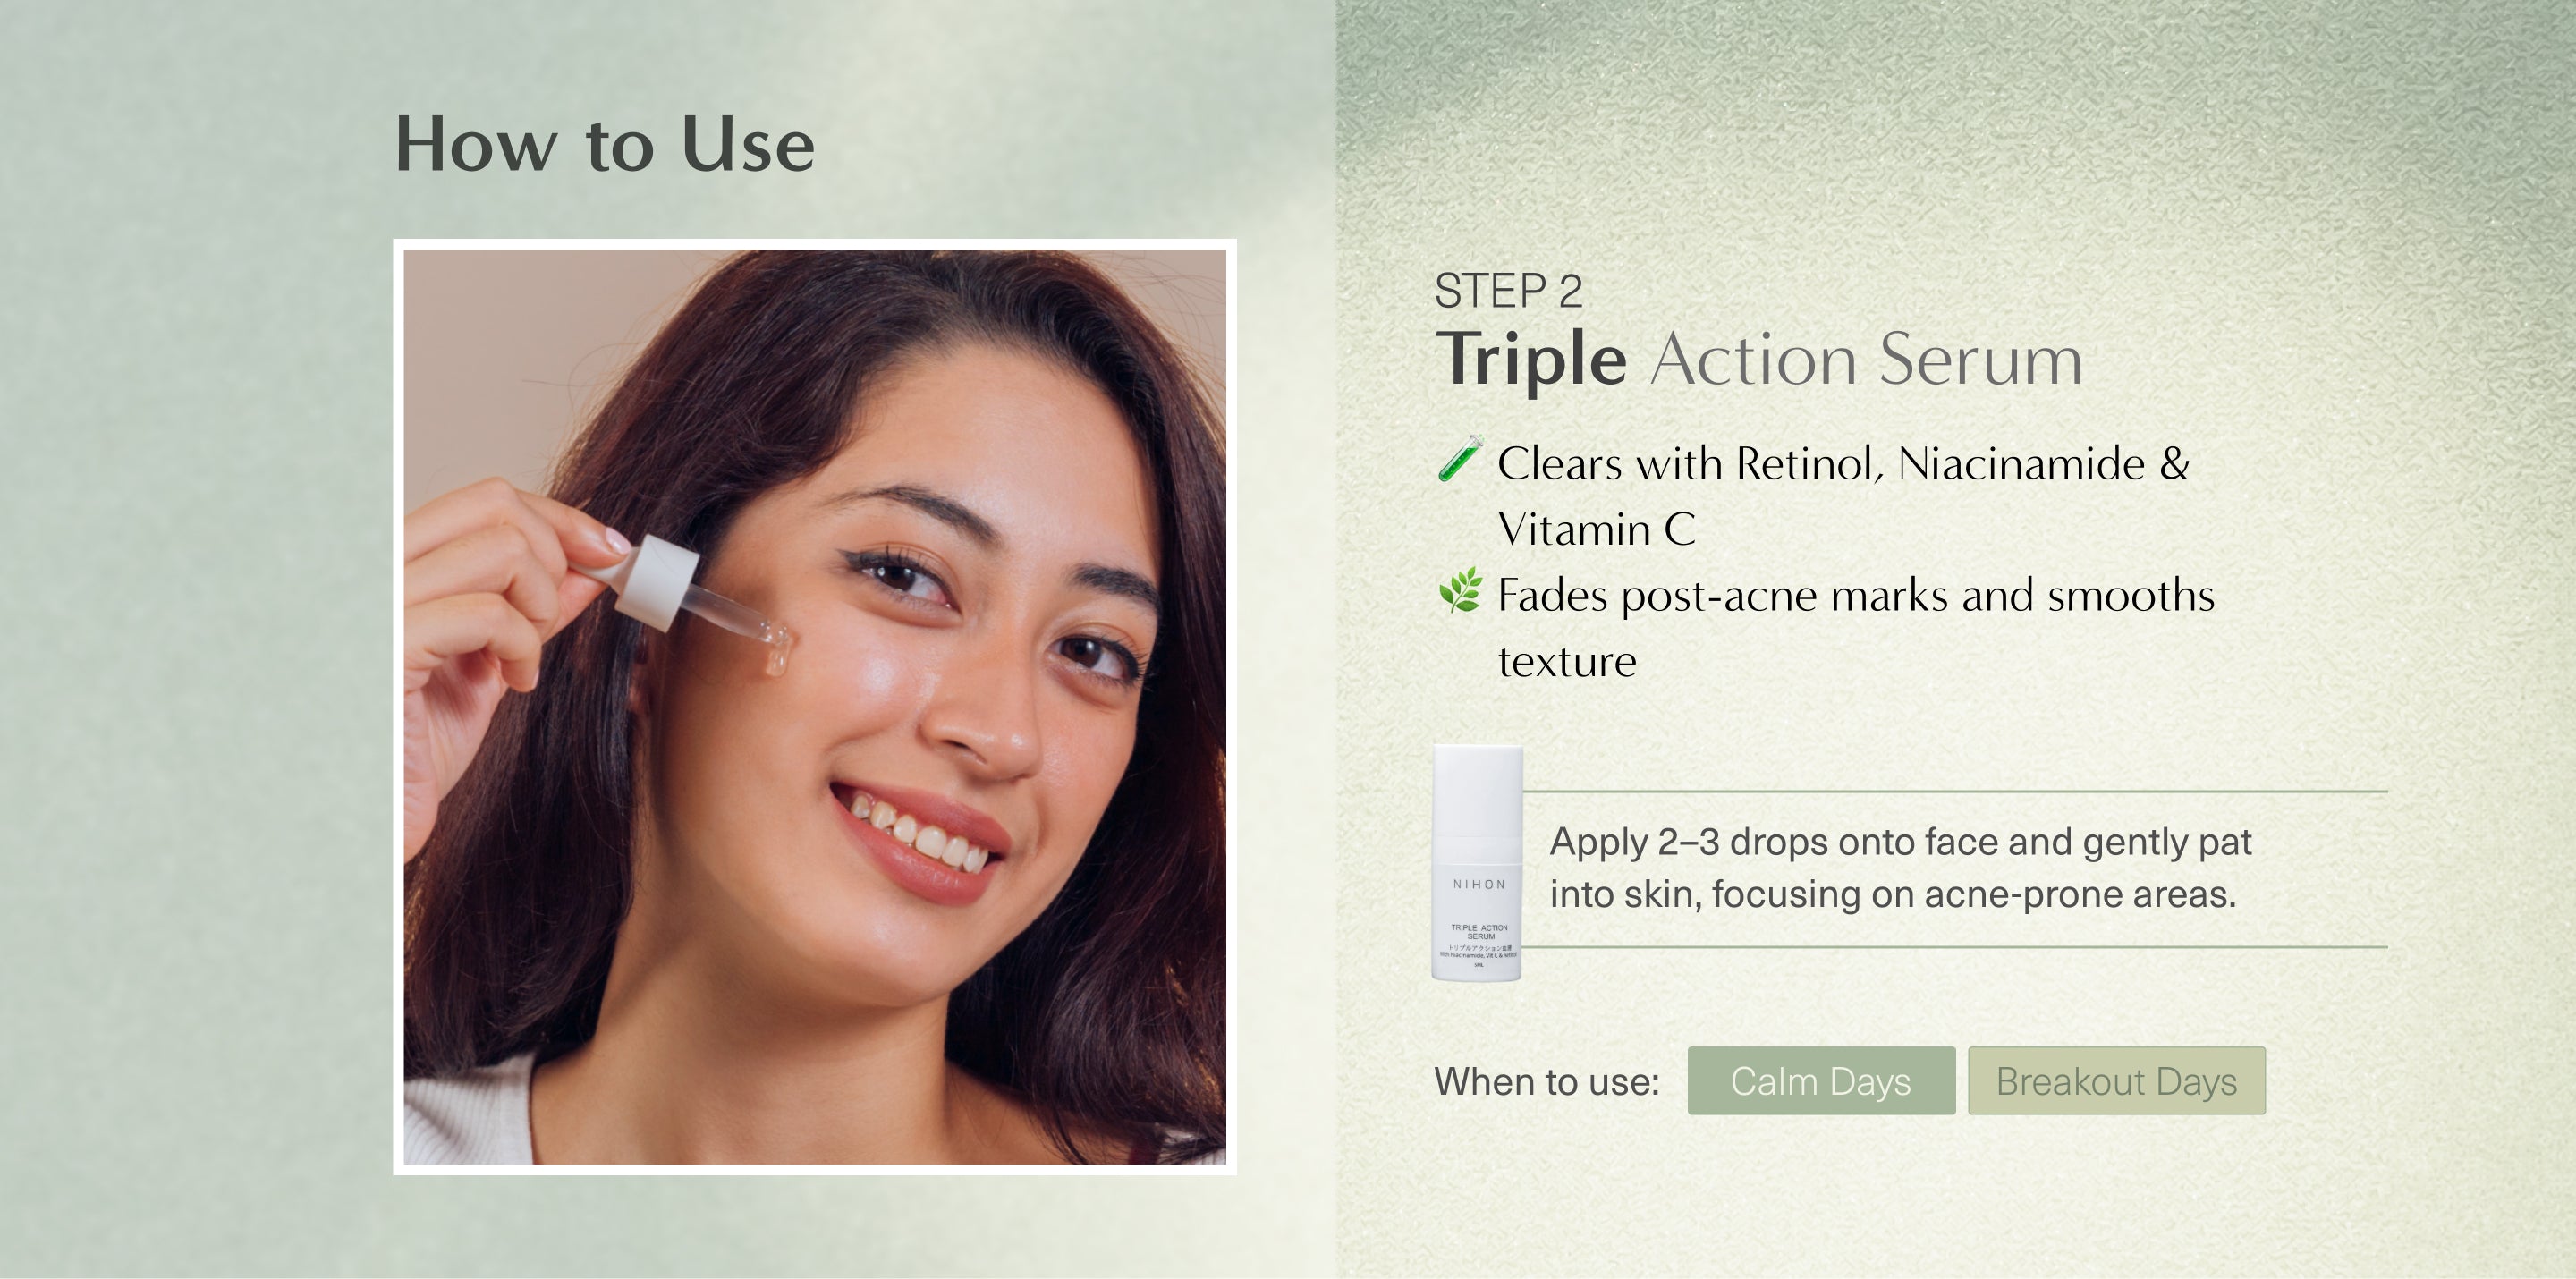
Task: Click the How to Use heading
Action: (605, 145)
